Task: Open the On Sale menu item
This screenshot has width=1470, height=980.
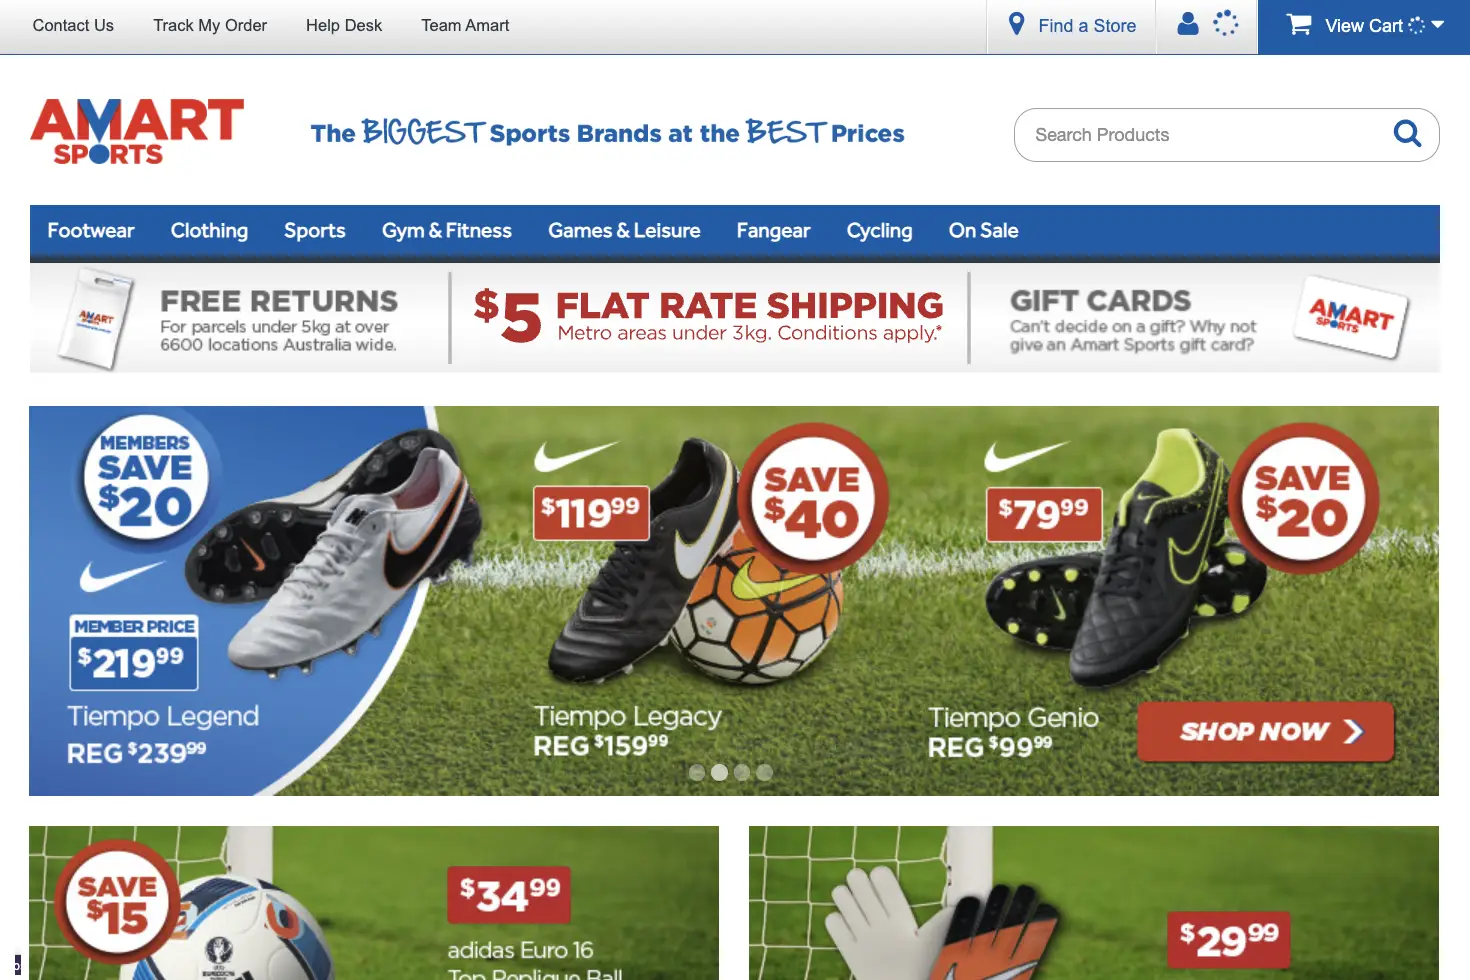Action: point(984,231)
